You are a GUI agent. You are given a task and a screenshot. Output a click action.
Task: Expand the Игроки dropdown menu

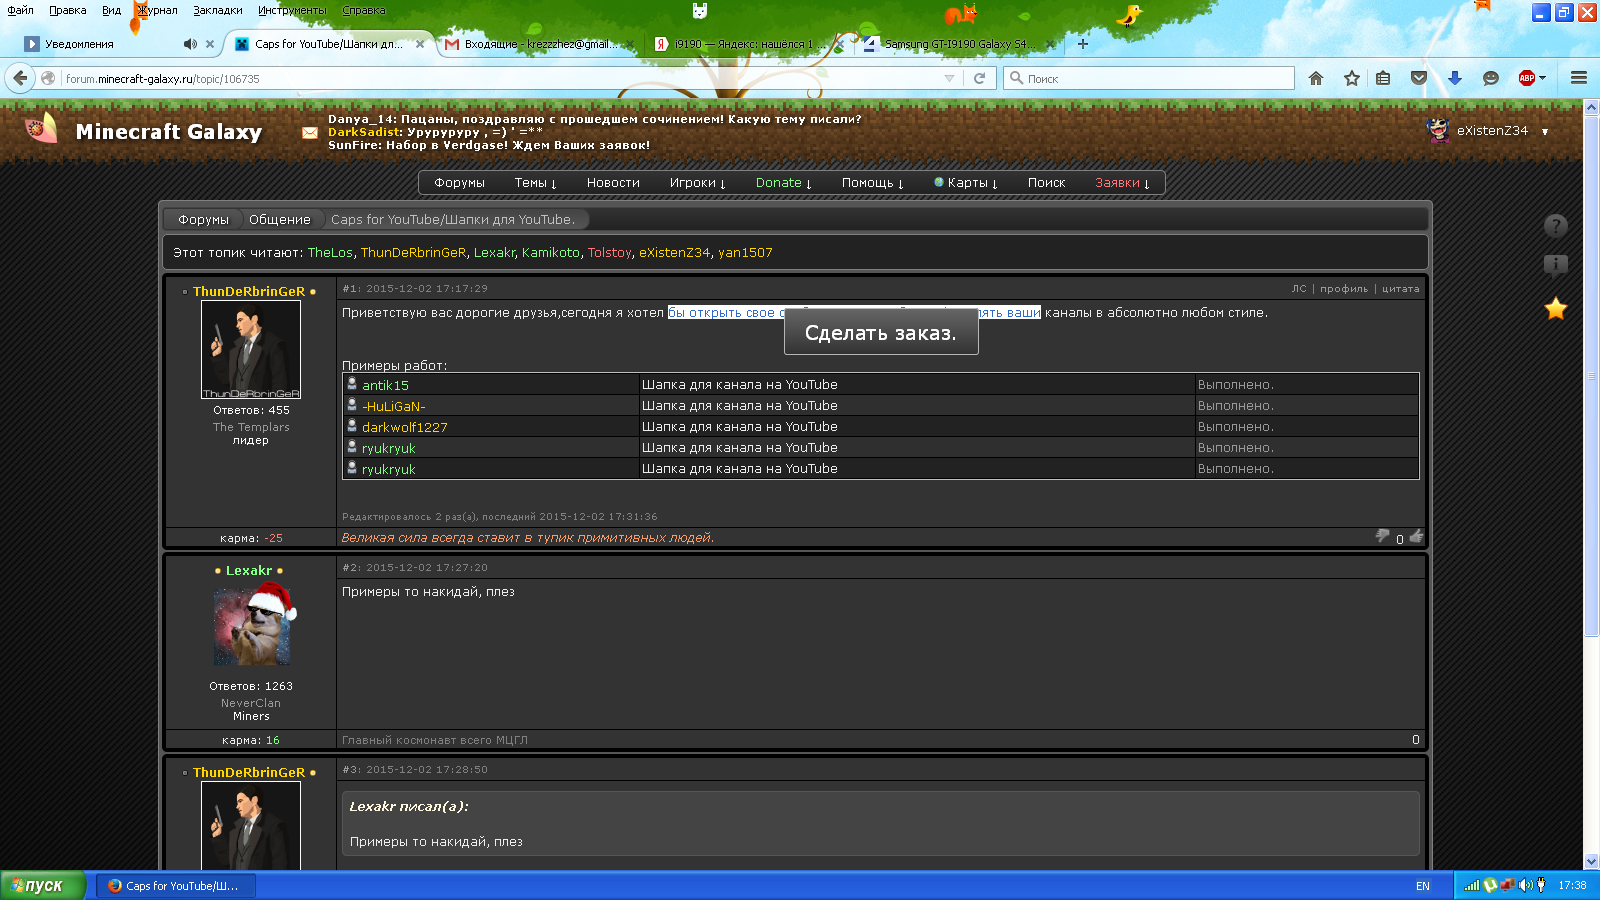[x=697, y=183]
